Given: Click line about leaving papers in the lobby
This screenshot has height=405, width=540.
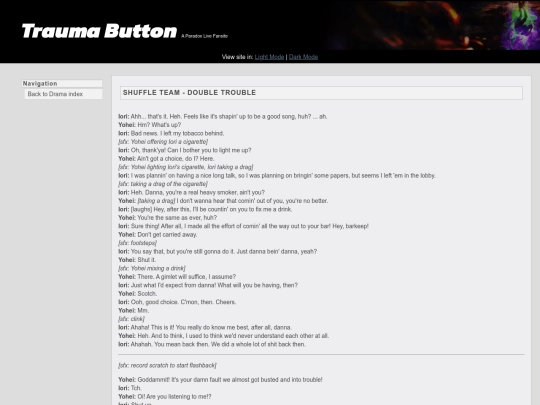Looking at the screenshot, I should tap(277, 175).
